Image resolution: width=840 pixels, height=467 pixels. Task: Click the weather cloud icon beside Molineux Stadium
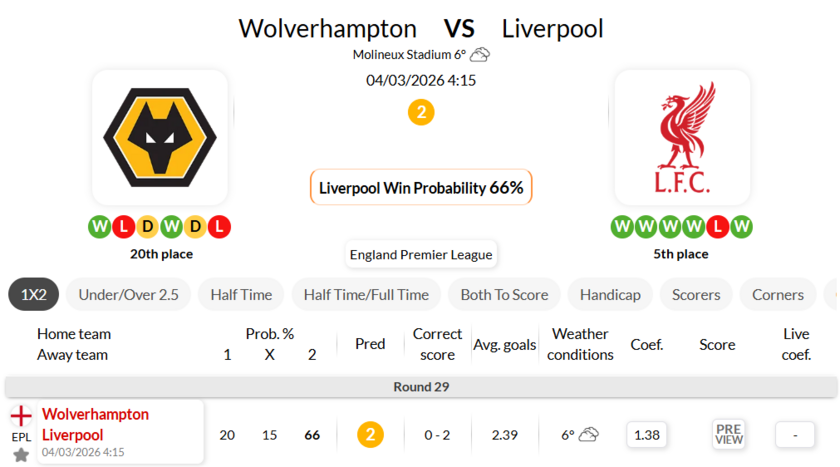[x=480, y=55]
